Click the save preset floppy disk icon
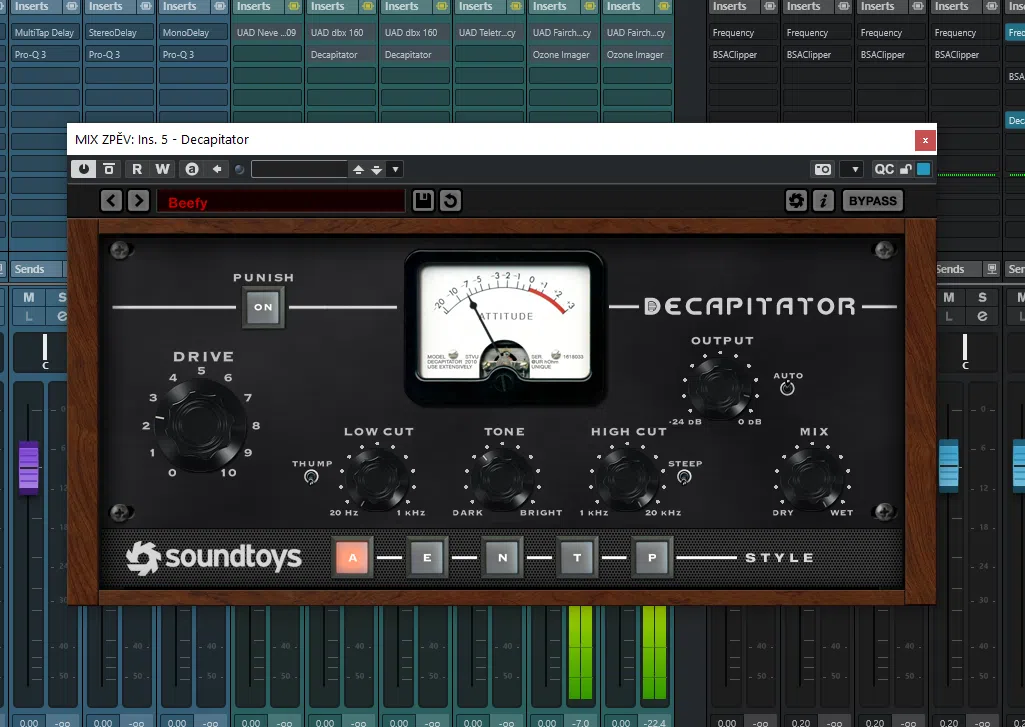1025x727 pixels. click(x=423, y=201)
